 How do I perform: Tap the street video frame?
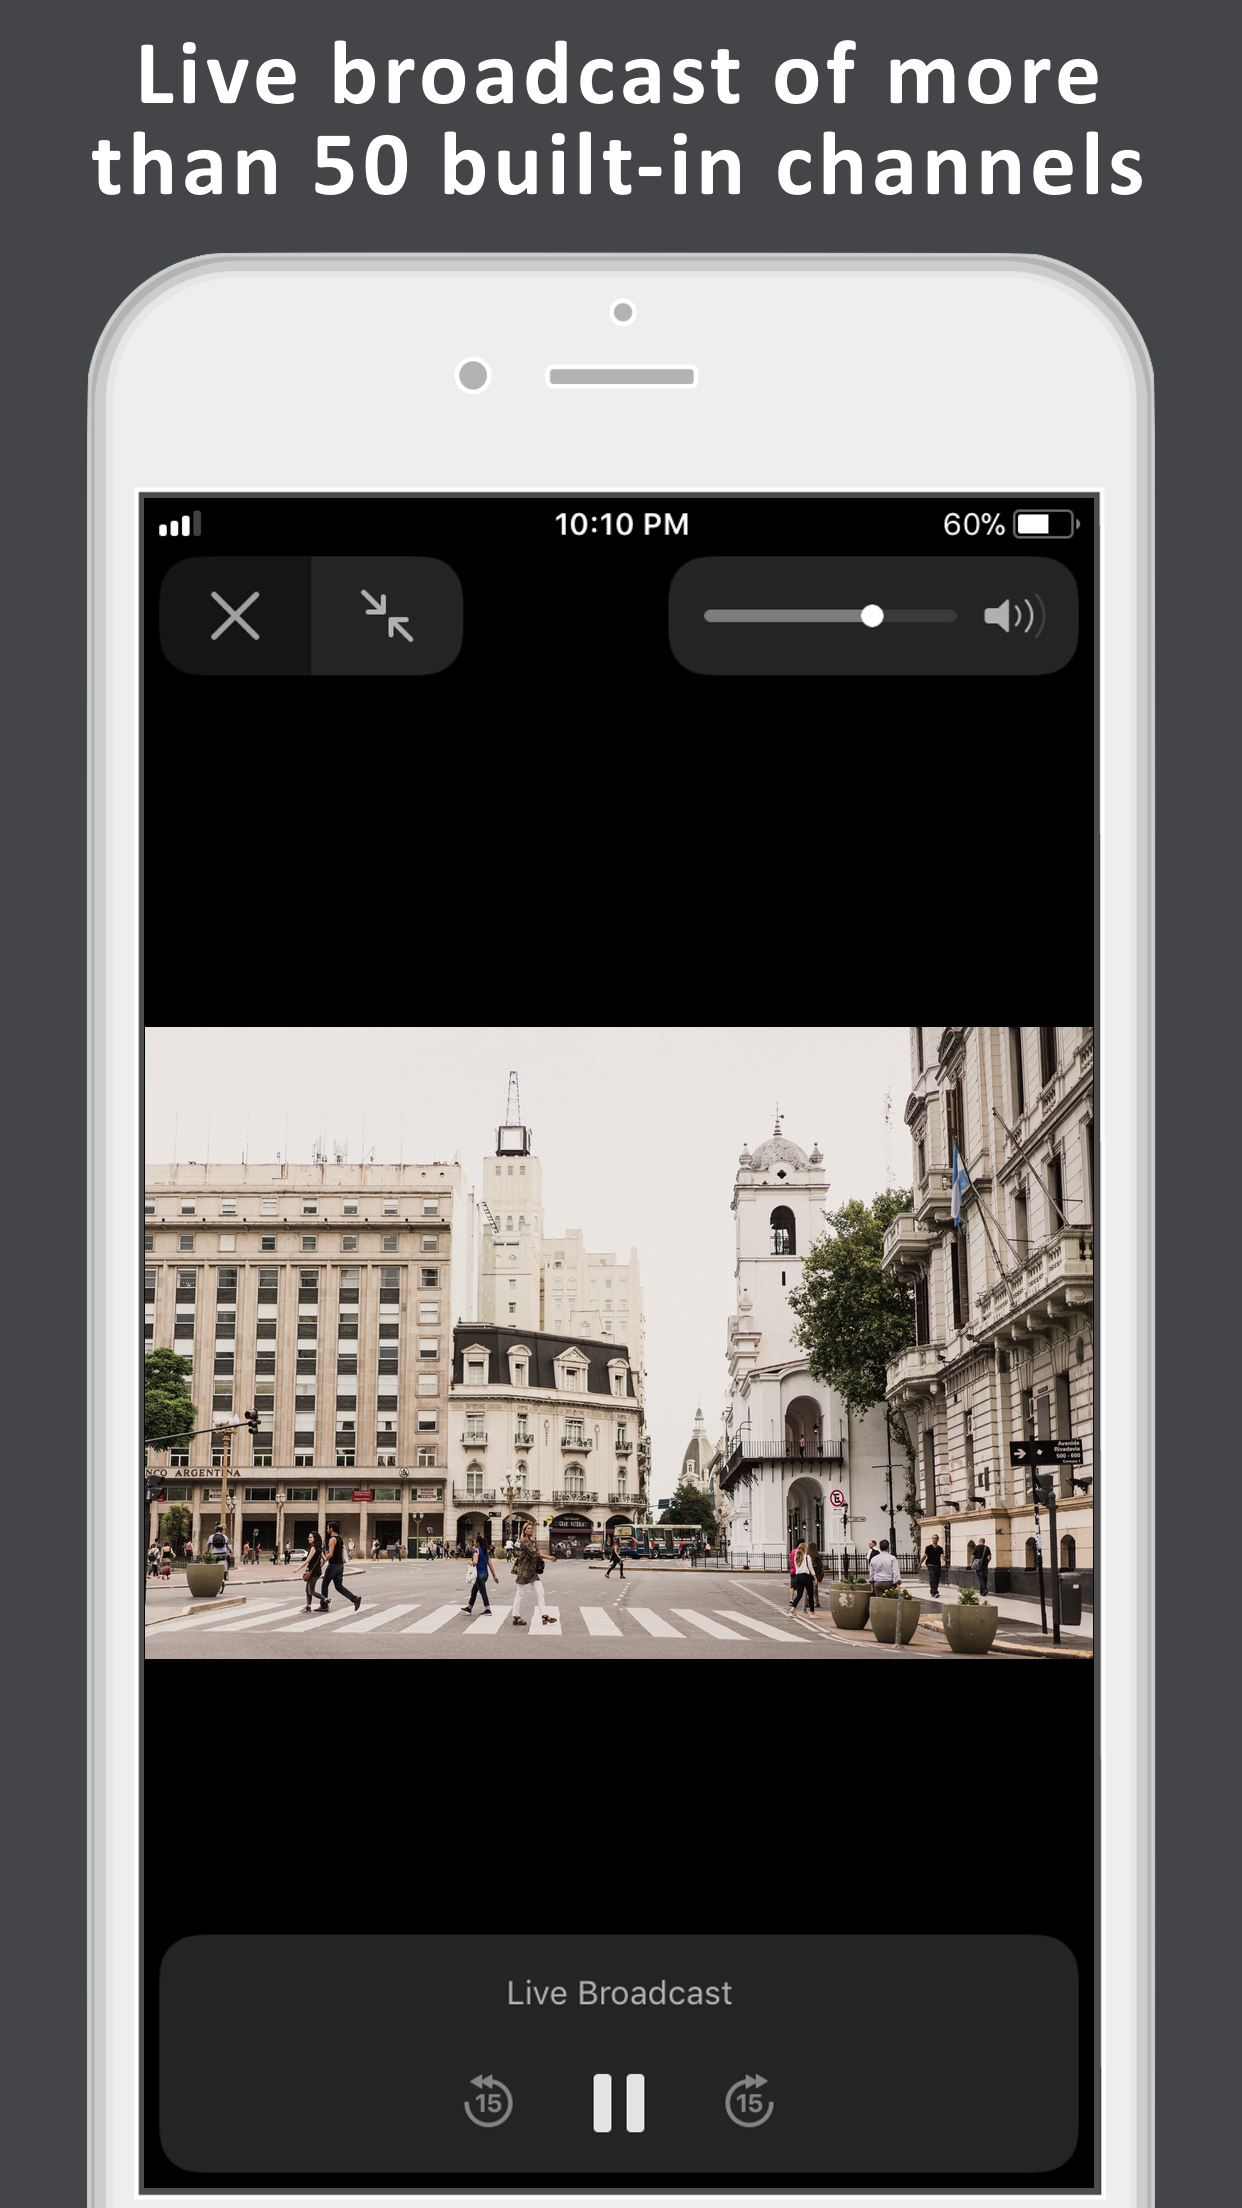tap(619, 1342)
